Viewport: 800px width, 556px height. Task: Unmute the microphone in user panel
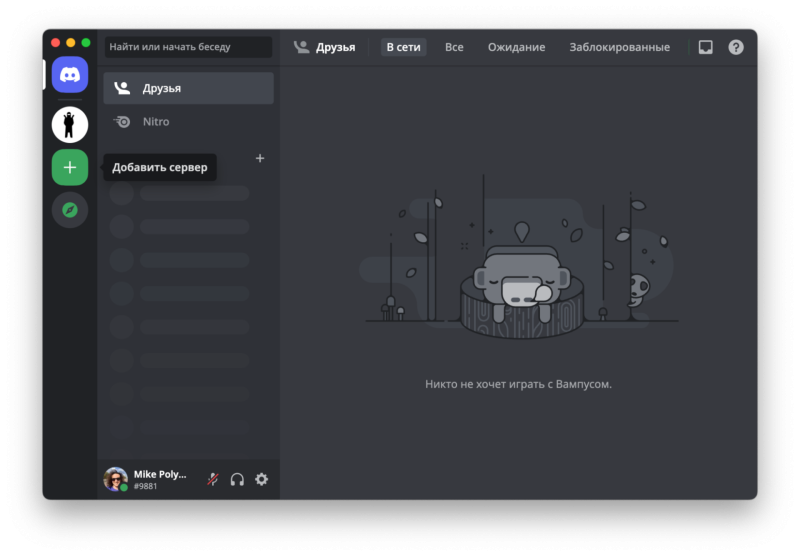213,479
